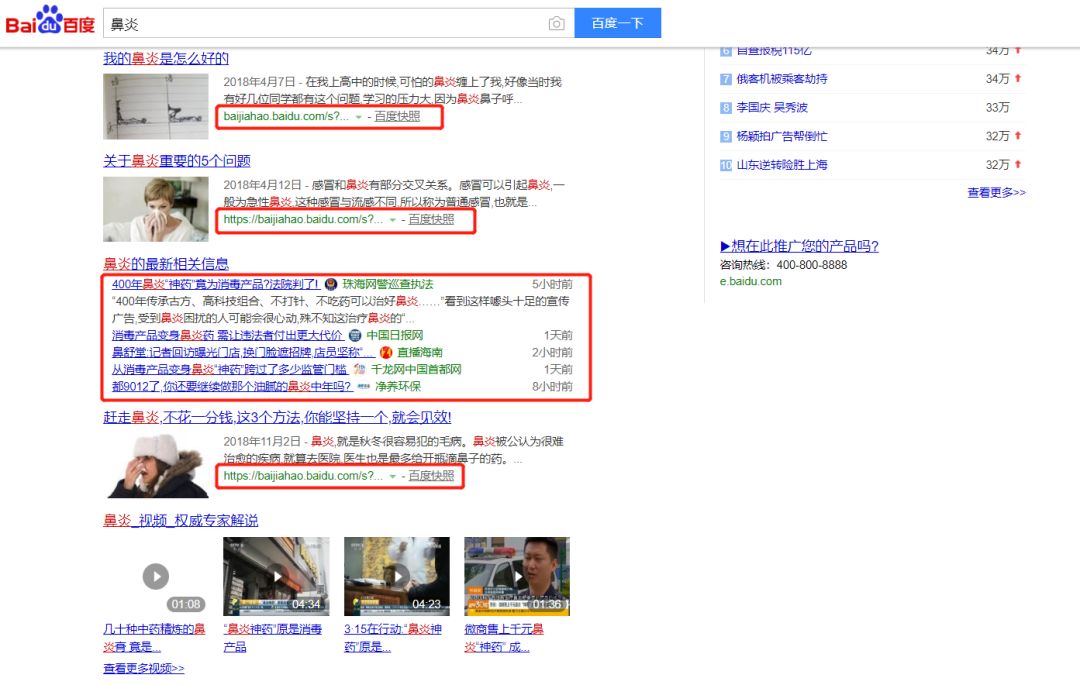Screen dimensions: 1080x685
Task: Play the 04:34 video thumbnail
Action: (x=276, y=576)
